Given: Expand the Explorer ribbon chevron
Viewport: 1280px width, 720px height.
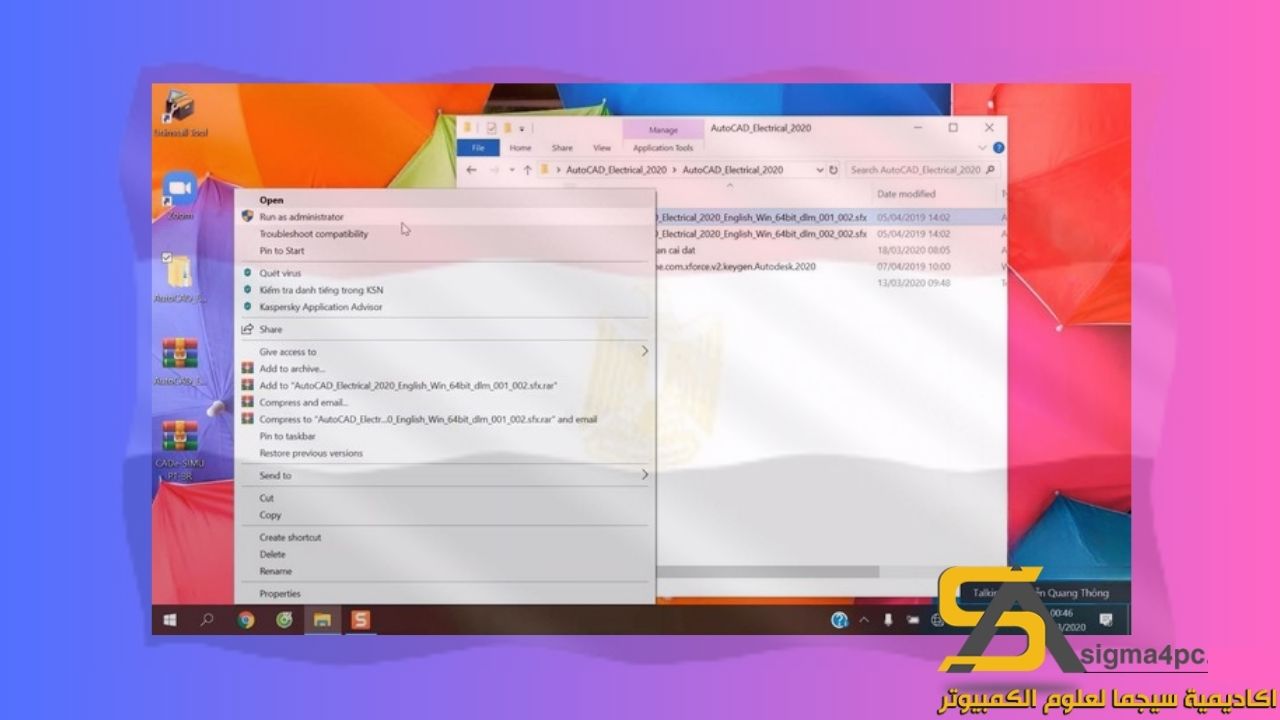Looking at the screenshot, I should (x=984, y=147).
